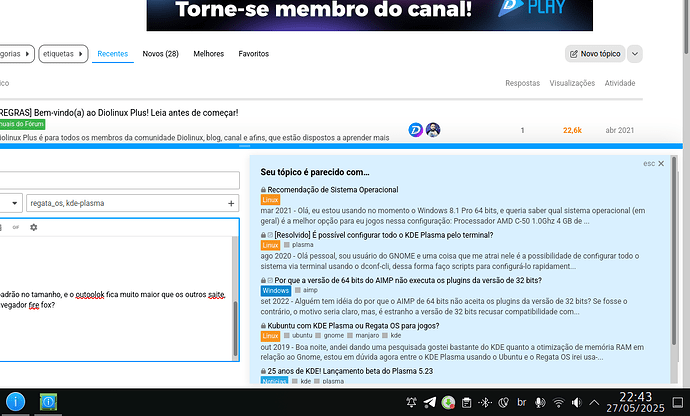Focus the topic title input field

(x=119, y=180)
